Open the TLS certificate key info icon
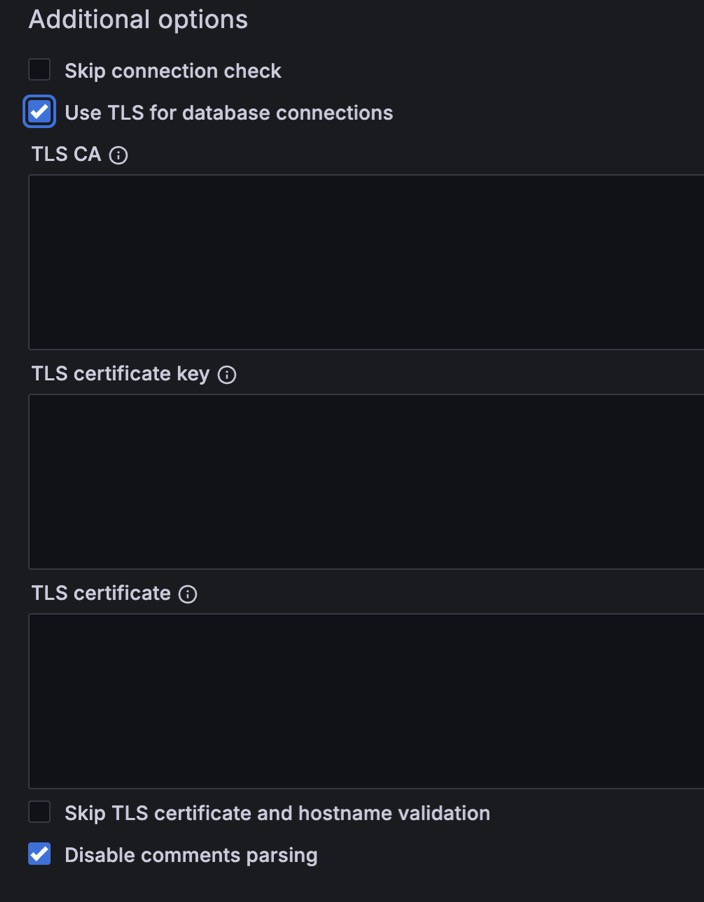 [x=227, y=375]
